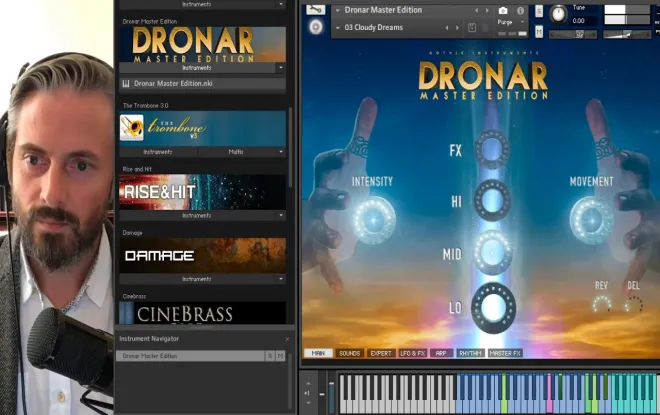The height and width of the screenshot is (415, 660).
Task: Open the wrench edit-mode icon
Action: pos(315,9)
